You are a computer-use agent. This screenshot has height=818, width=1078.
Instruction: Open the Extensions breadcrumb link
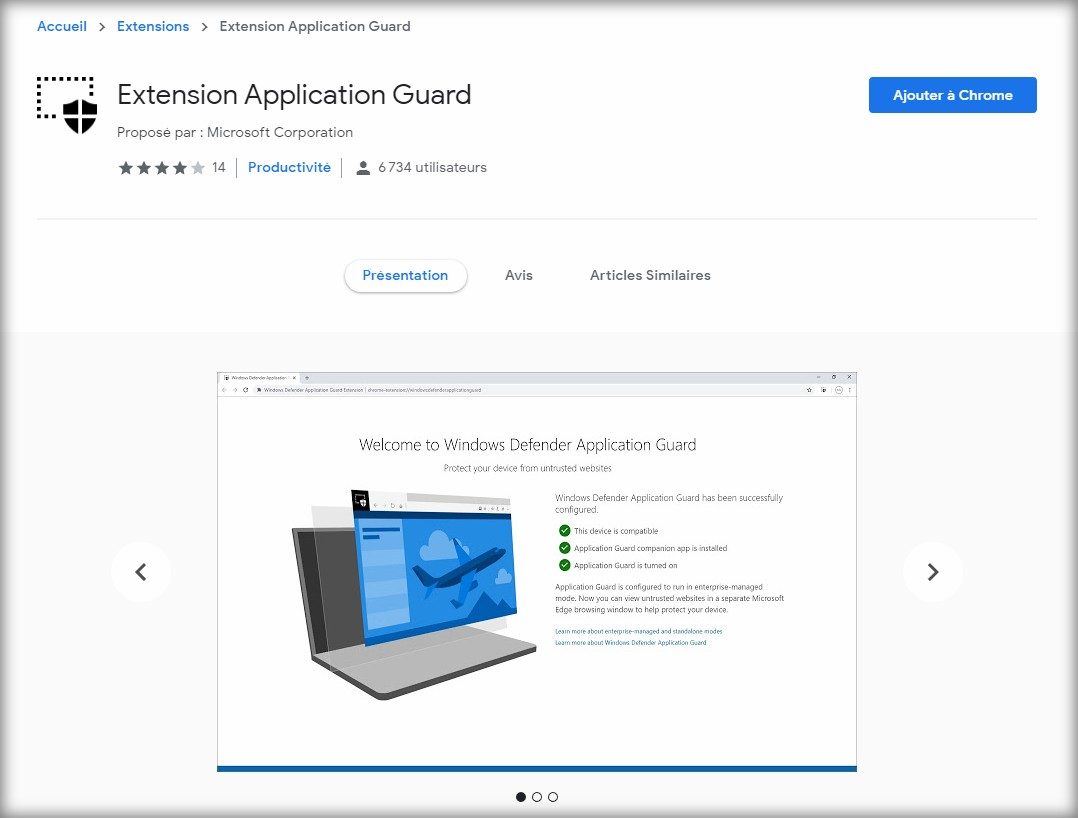pos(153,26)
